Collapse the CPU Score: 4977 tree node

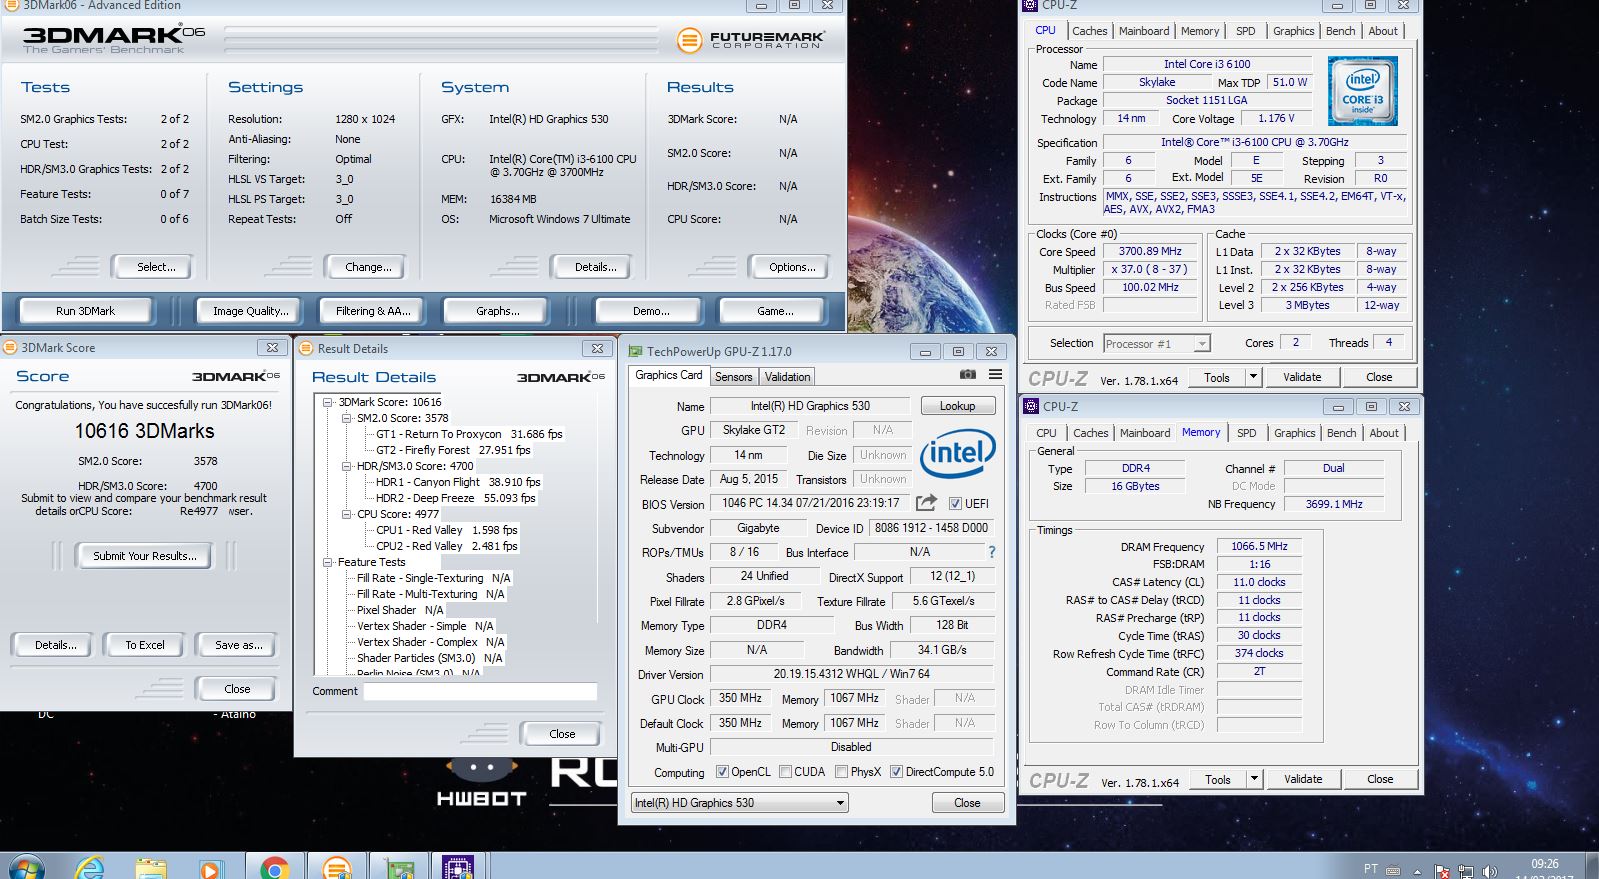(347, 514)
